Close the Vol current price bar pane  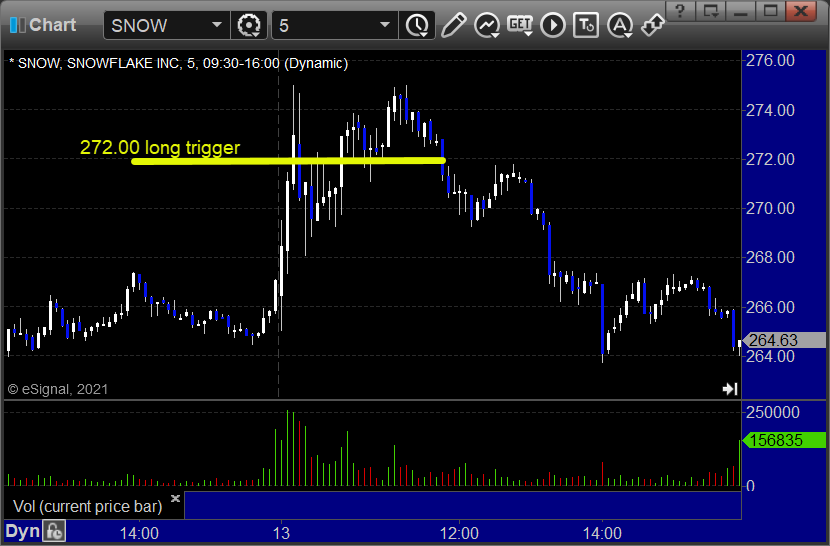175,498
